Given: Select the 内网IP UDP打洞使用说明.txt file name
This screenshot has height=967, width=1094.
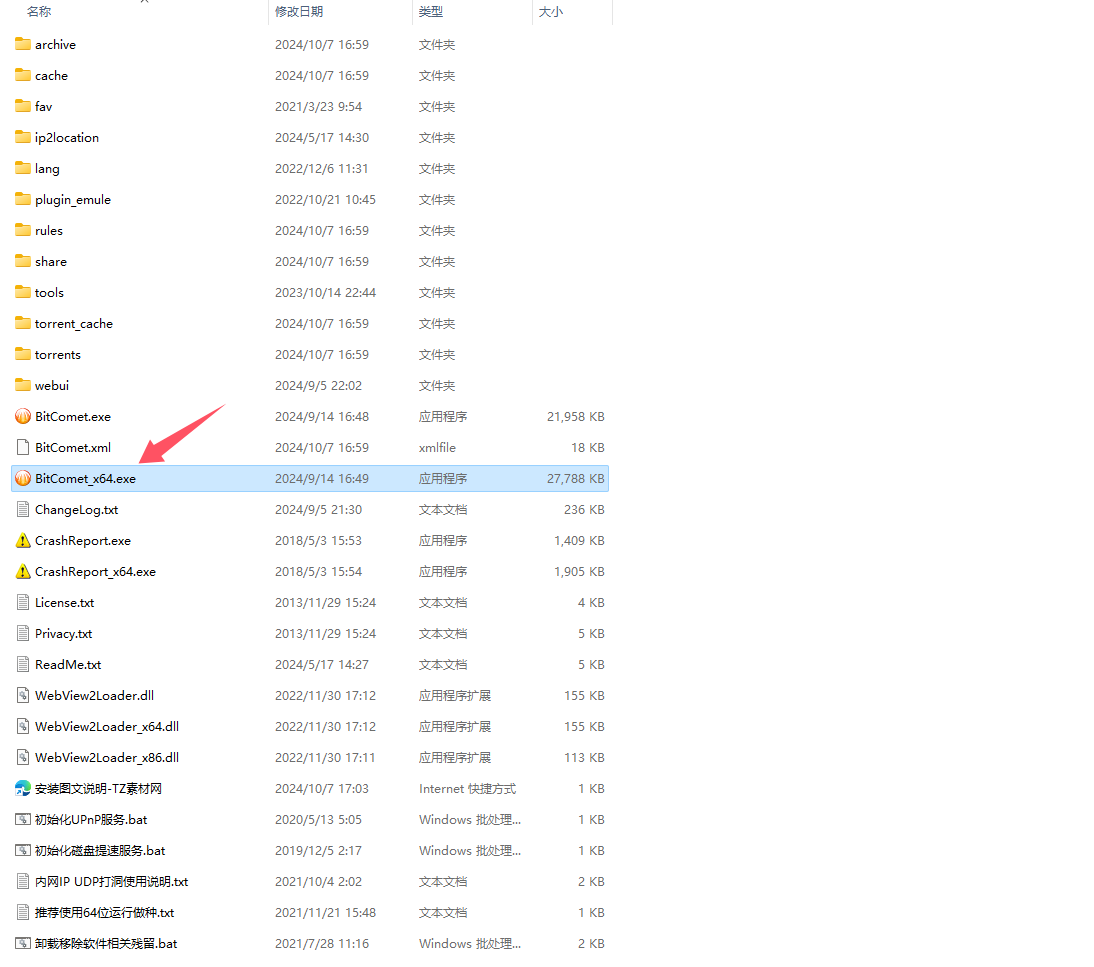Looking at the screenshot, I should [x=112, y=882].
